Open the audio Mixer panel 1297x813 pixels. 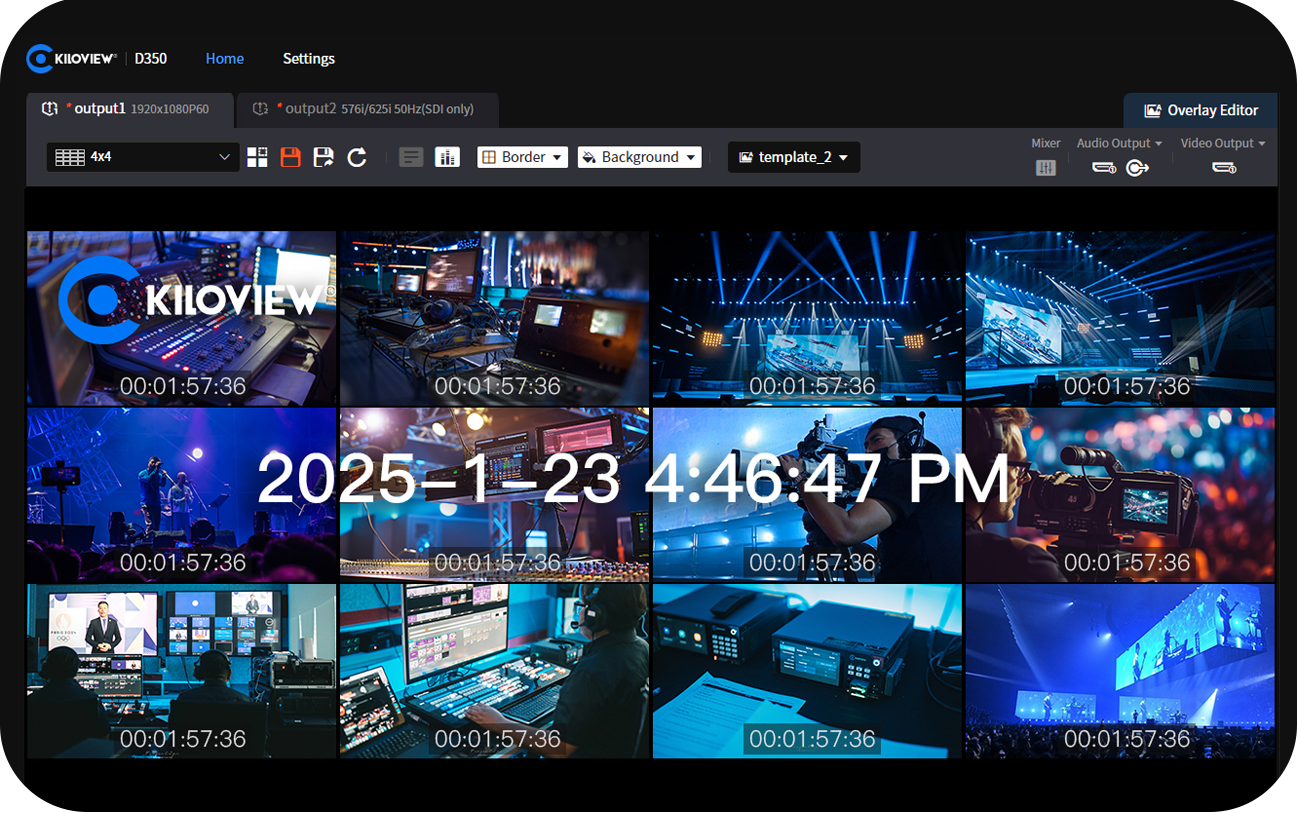1045,168
